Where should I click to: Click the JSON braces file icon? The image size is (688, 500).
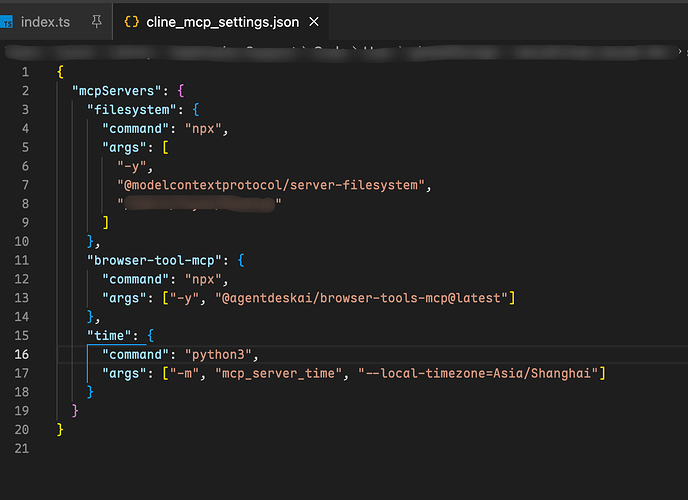(131, 22)
